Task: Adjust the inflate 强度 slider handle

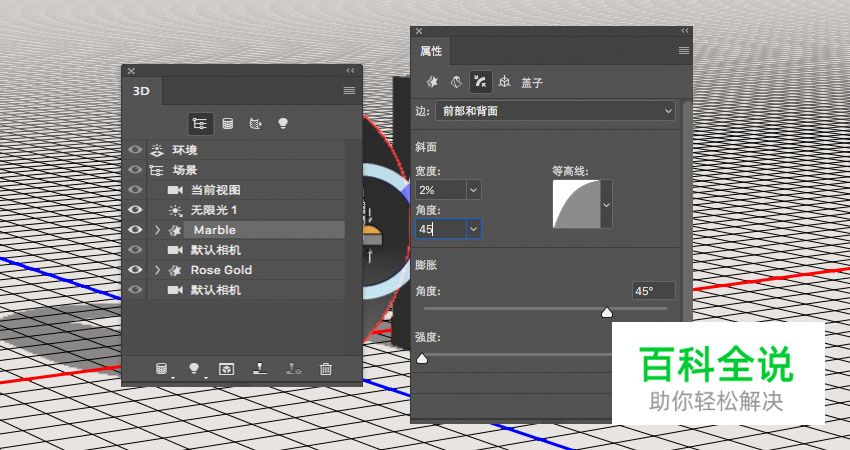Action: (422, 358)
